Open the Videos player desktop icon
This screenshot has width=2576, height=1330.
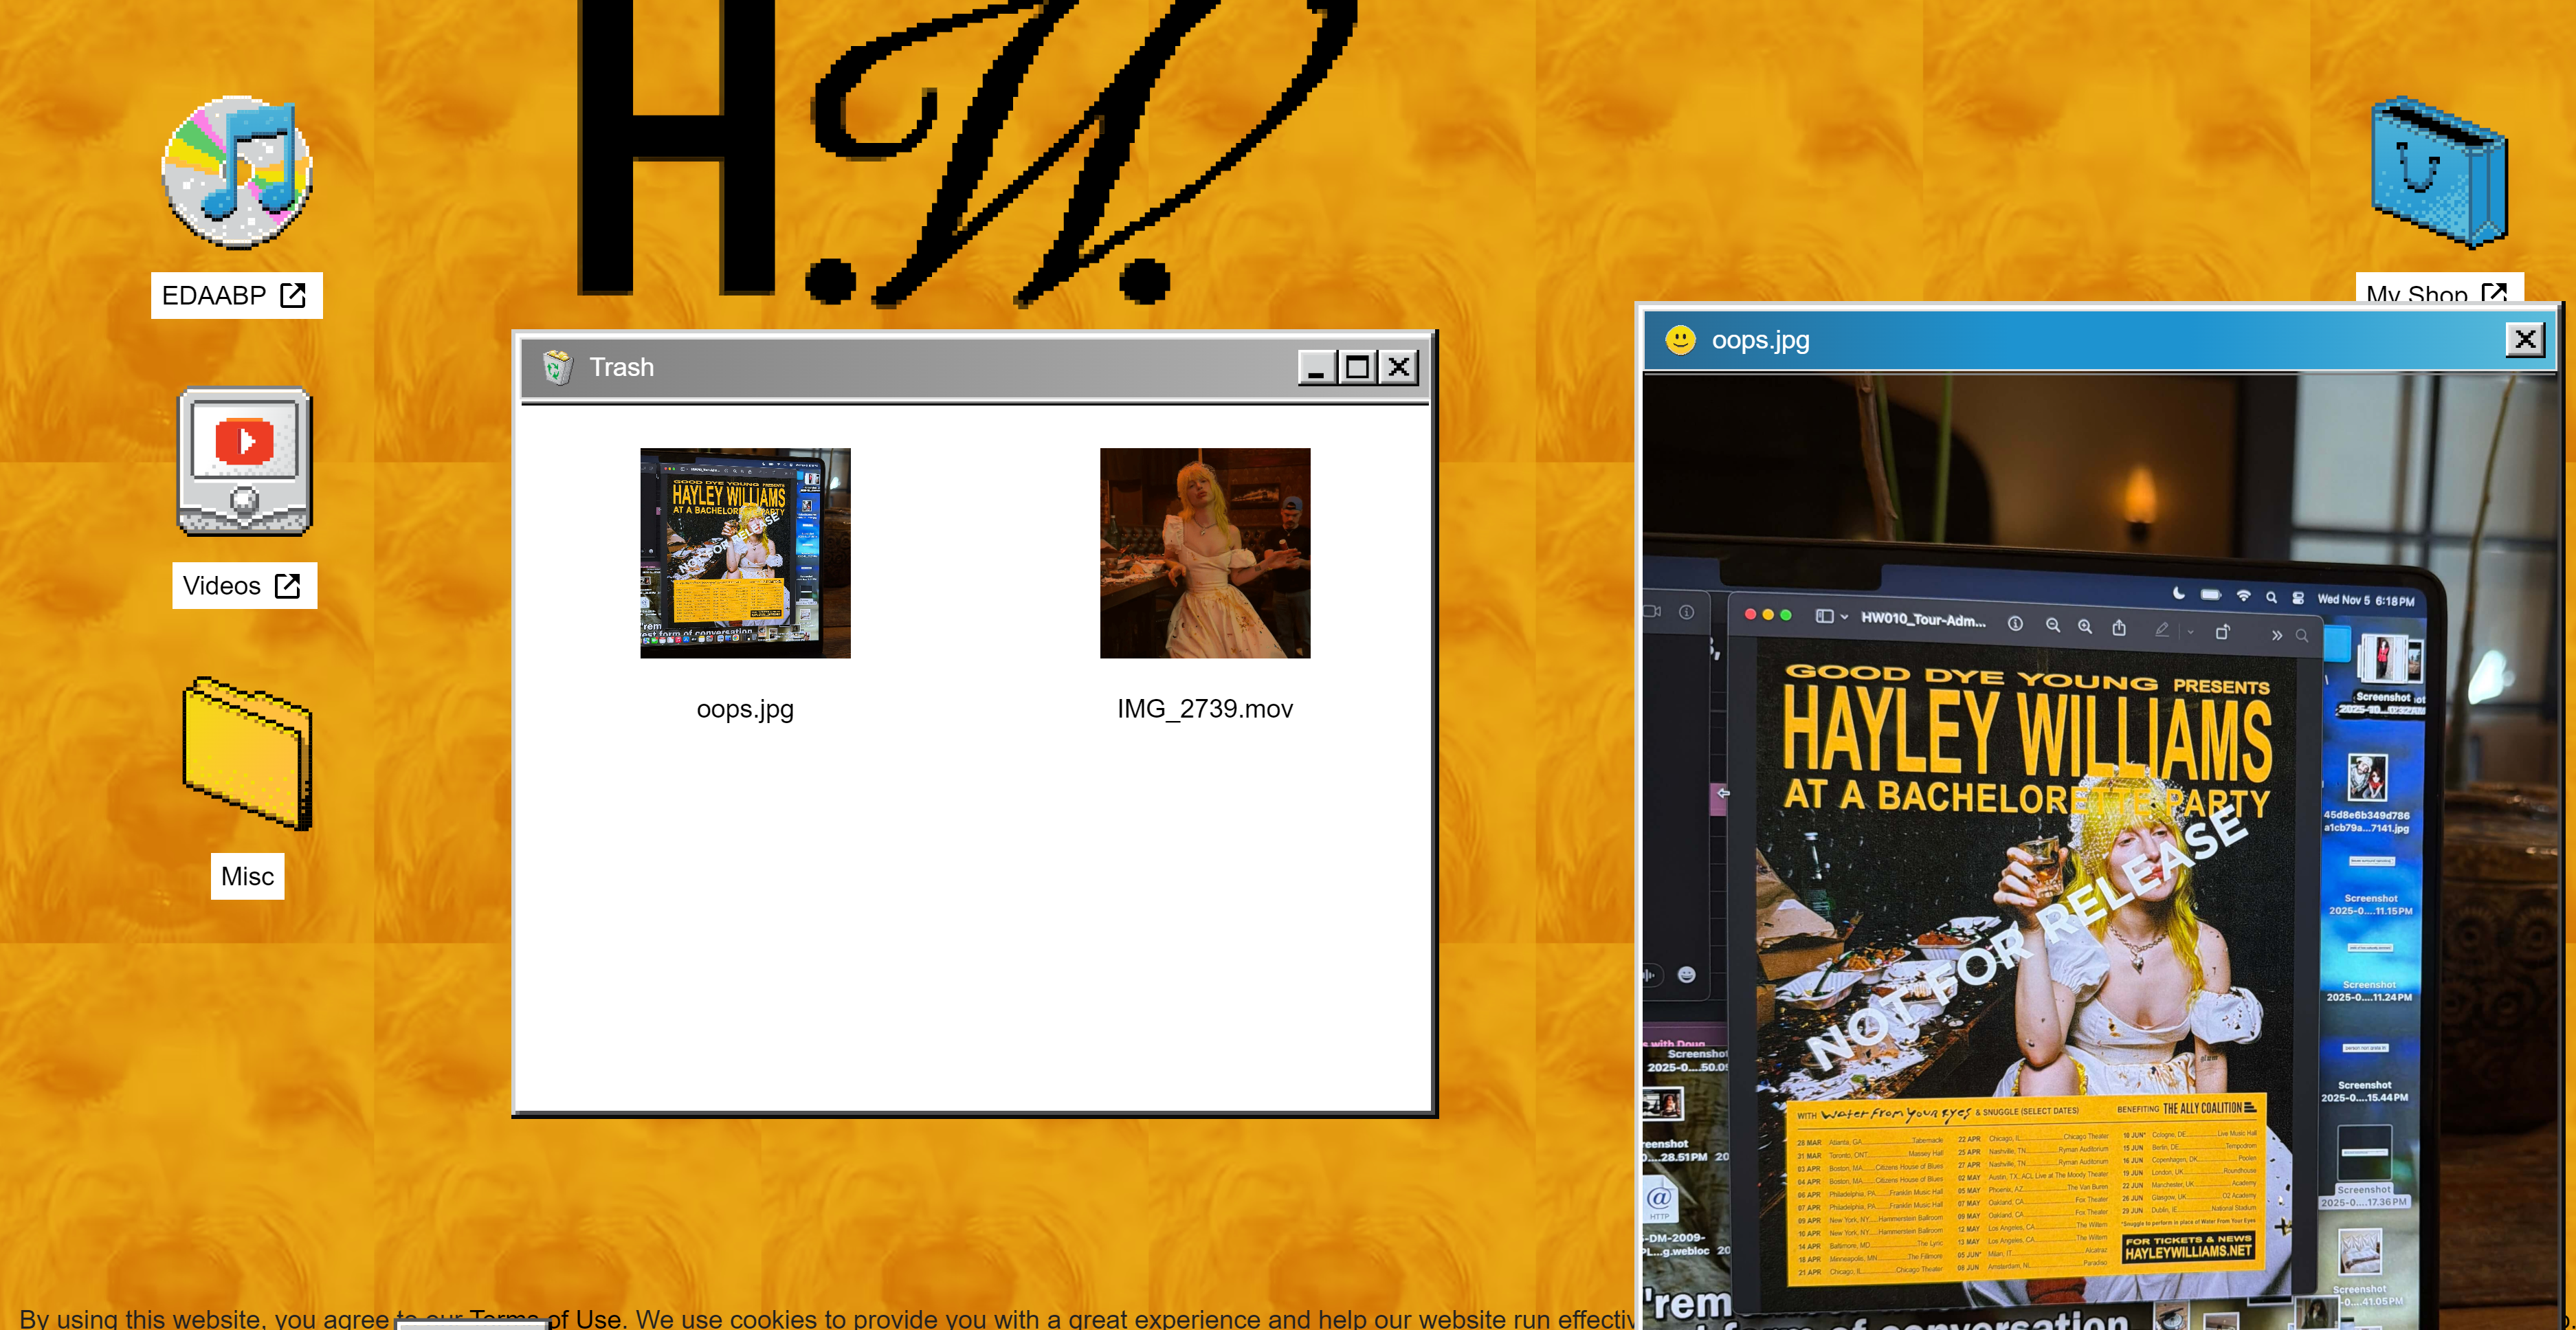point(244,462)
